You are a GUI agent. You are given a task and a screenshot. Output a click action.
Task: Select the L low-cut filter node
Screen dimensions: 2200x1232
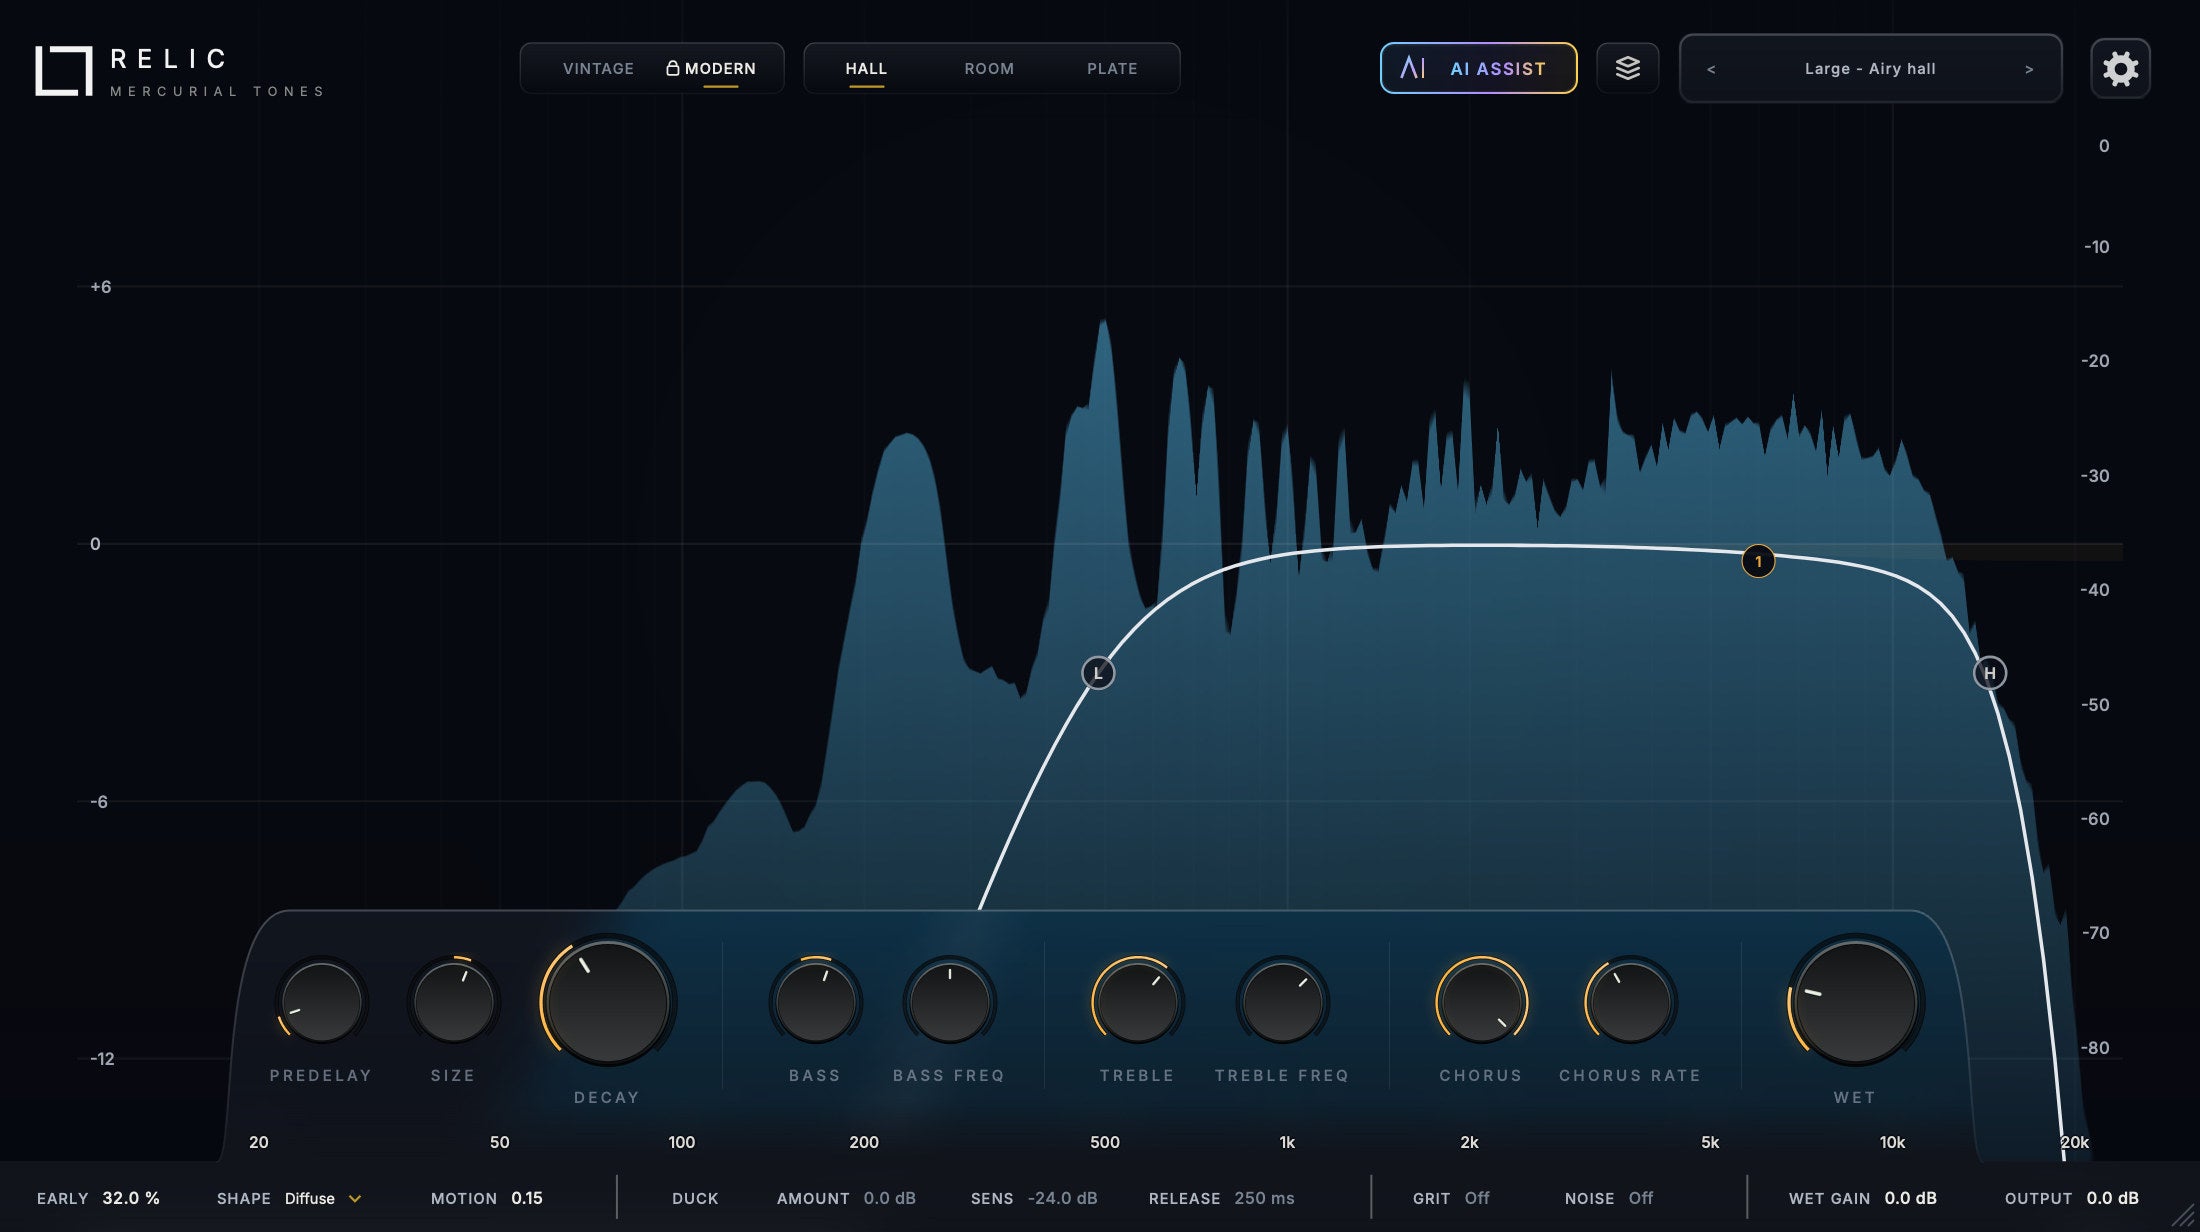coord(1098,673)
